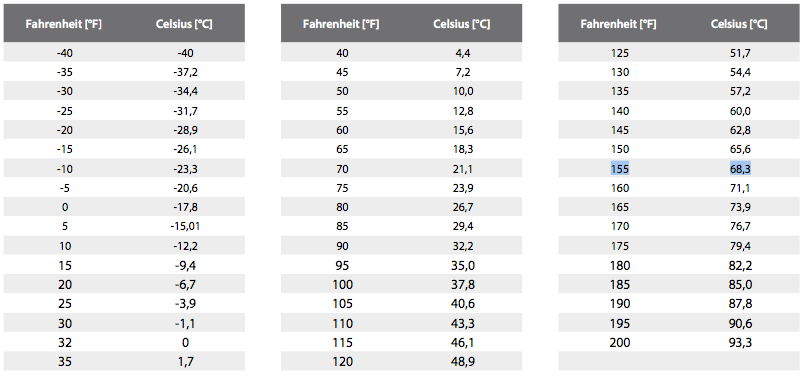Viewport: 803px width, 382px height.
Task: Click the highlighted 155 Fahrenheit value
Action: coord(620,168)
